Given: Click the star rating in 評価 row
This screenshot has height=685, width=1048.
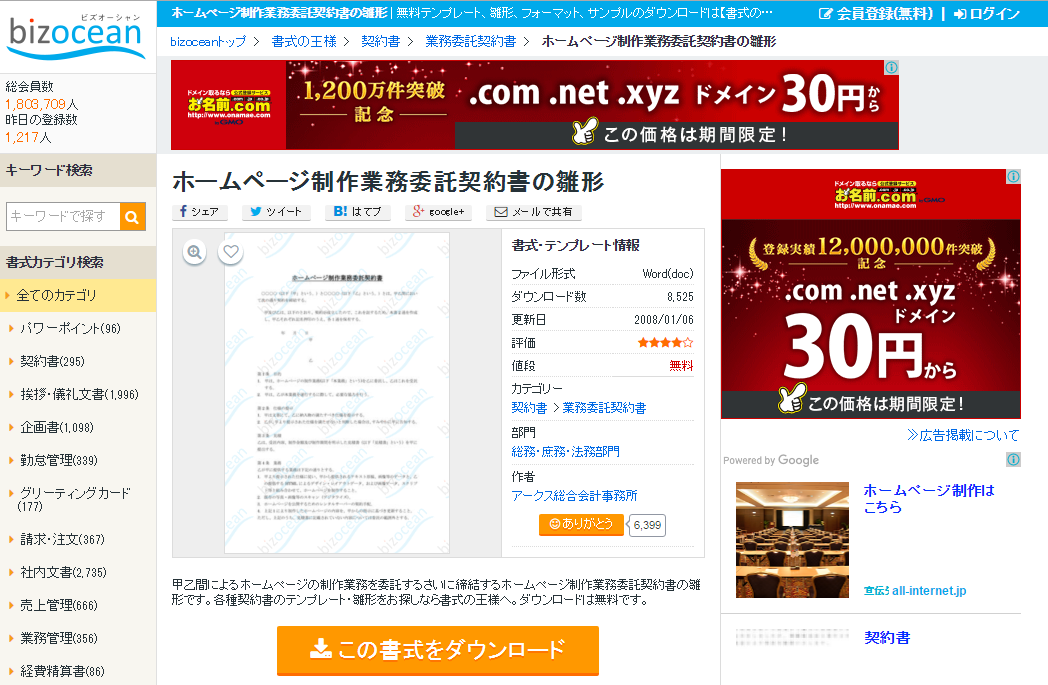Looking at the screenshot, I should point(665,343).
